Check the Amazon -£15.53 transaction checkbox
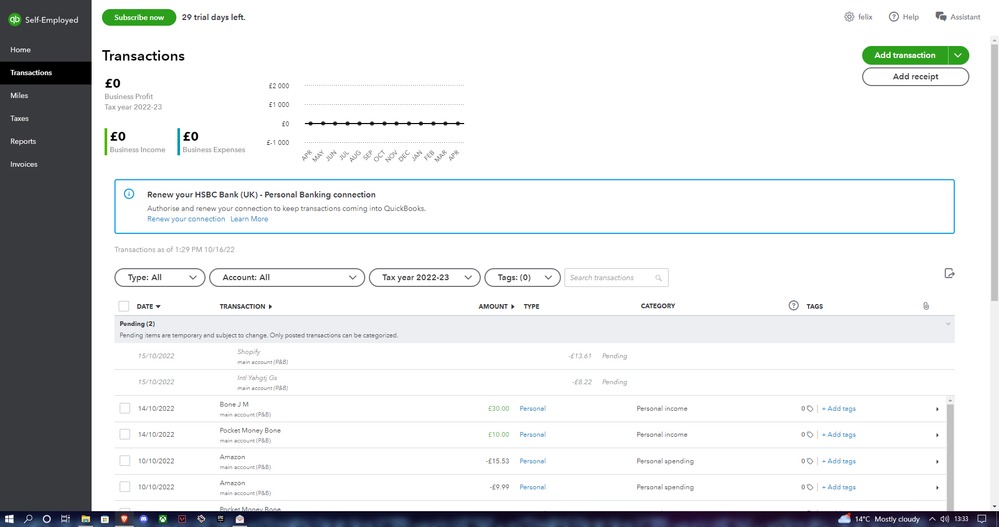This screenshot has width=999, height=527. [124, 461]
